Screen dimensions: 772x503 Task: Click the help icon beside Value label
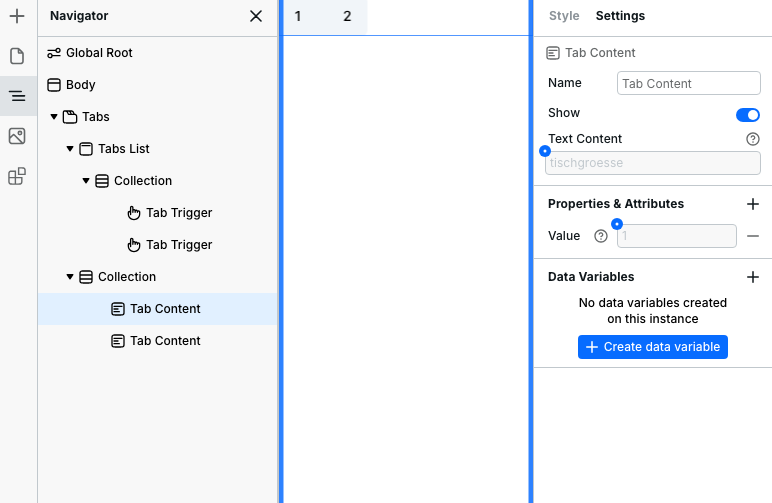(601, 236)
